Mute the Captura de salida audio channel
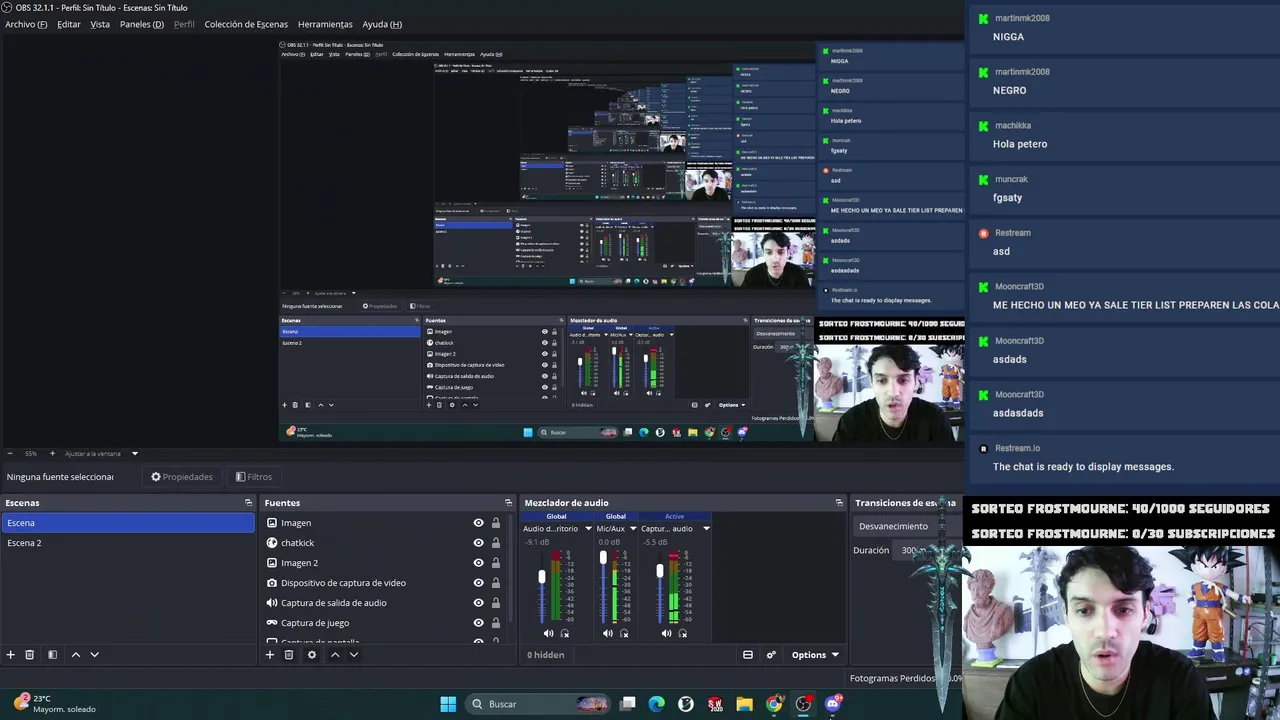The width and height of the screenshot is (1280, 720). (667, 633)
